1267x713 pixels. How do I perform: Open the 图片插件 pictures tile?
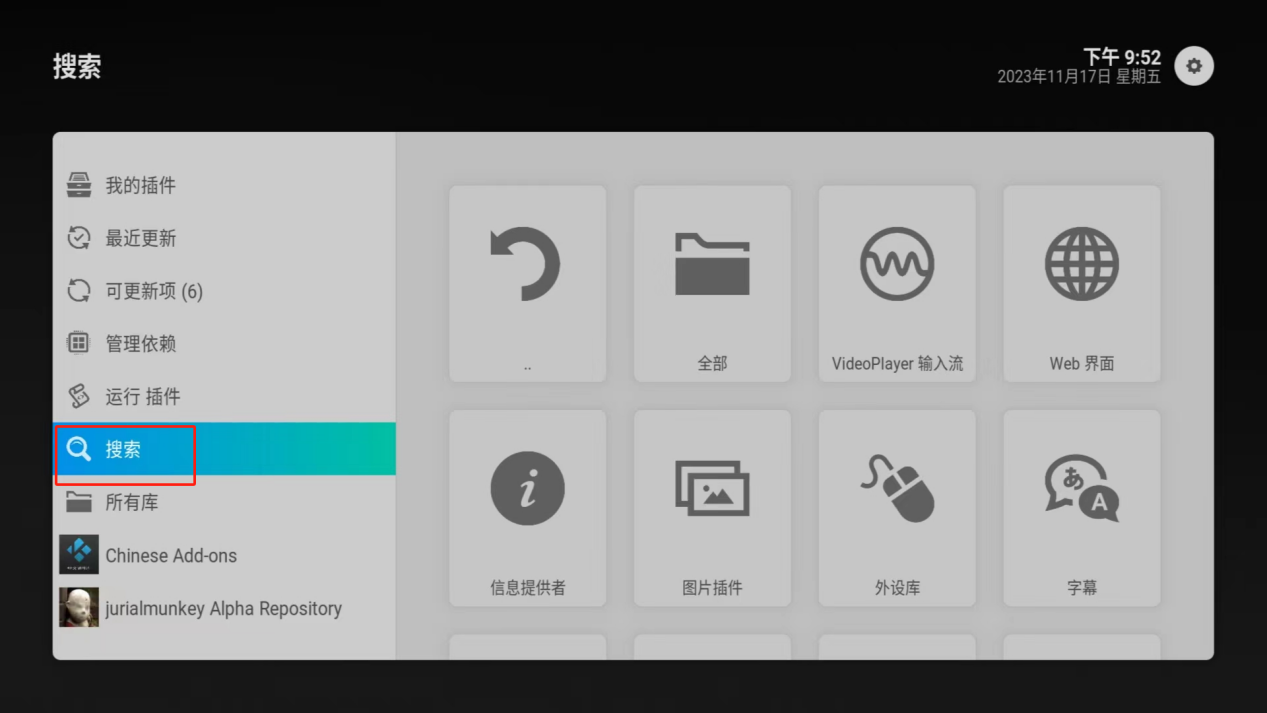coord(712,507)
